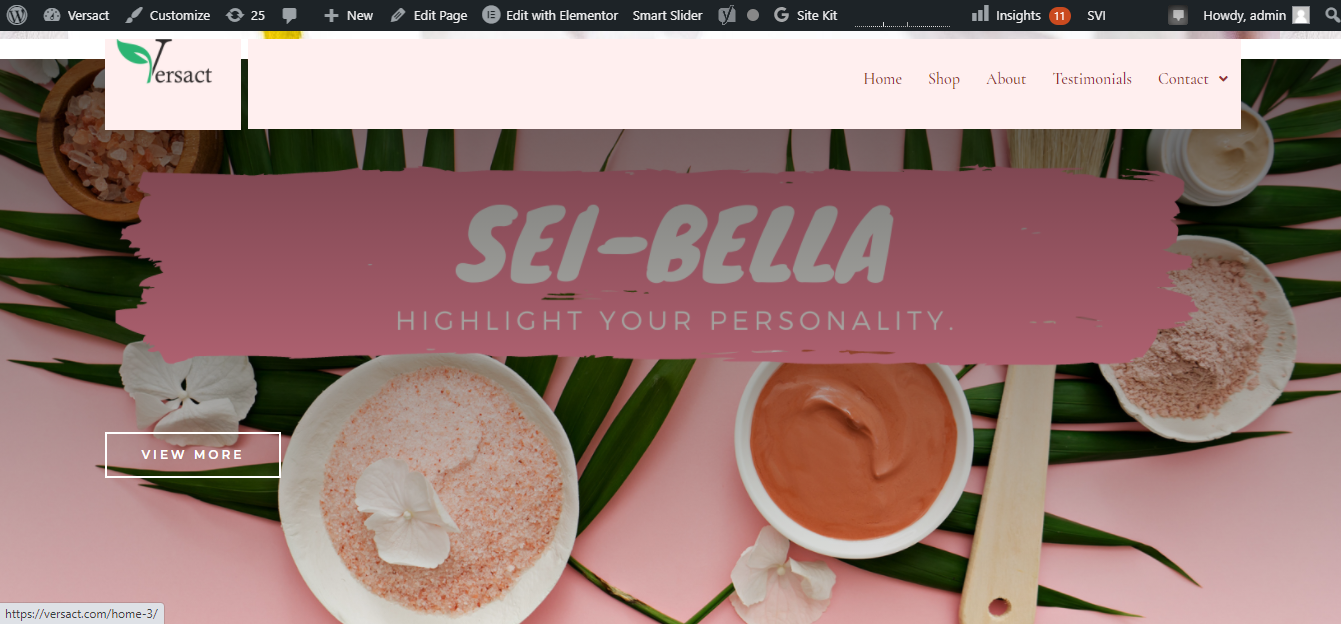Open the About menu item
Screen dimensions: 1341x624
pos(1006,79)
